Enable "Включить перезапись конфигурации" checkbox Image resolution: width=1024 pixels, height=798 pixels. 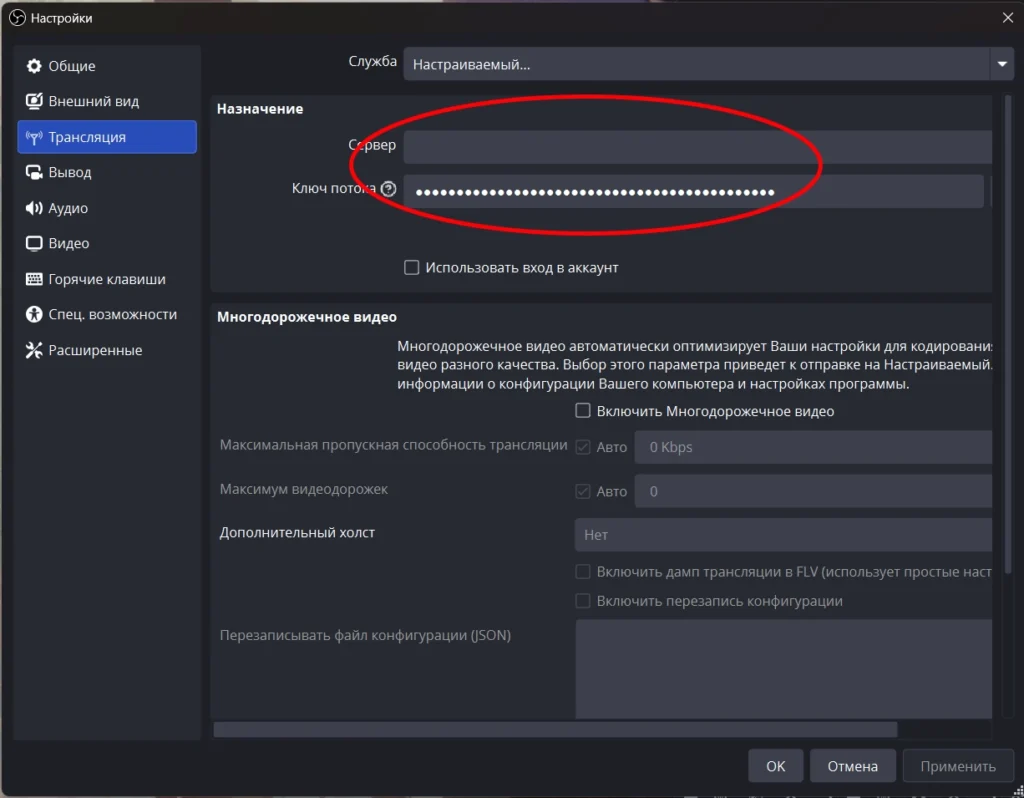582,601
